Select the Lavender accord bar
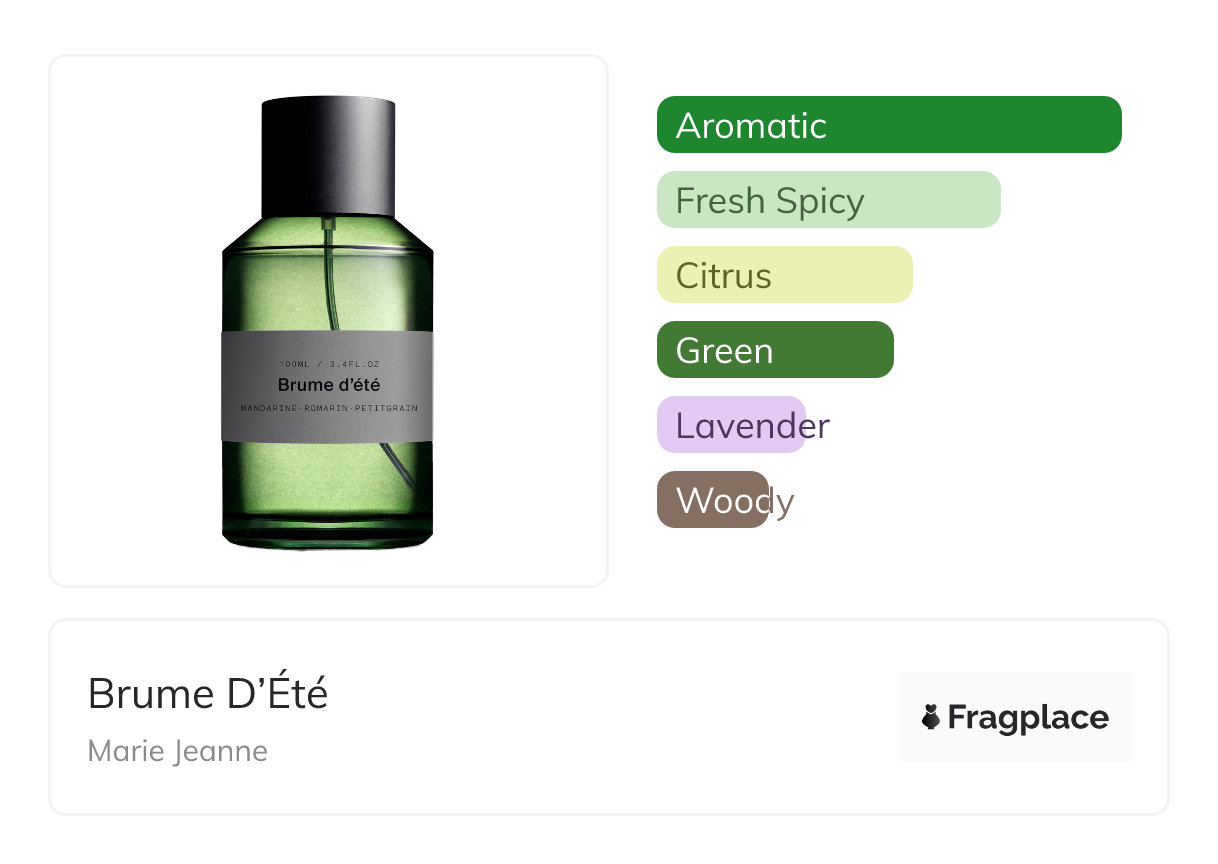The image size is (1218, 864). click(x=732, y=425)
